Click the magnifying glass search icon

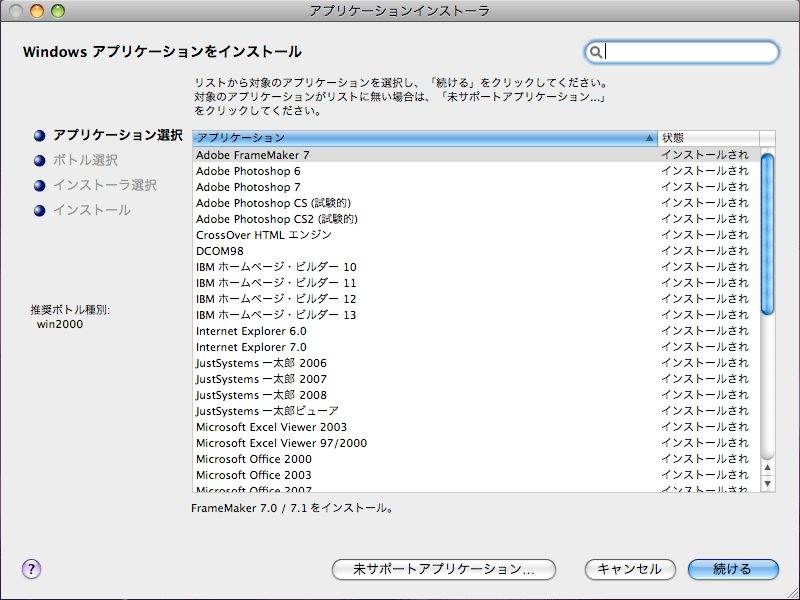tap(596, 52)
